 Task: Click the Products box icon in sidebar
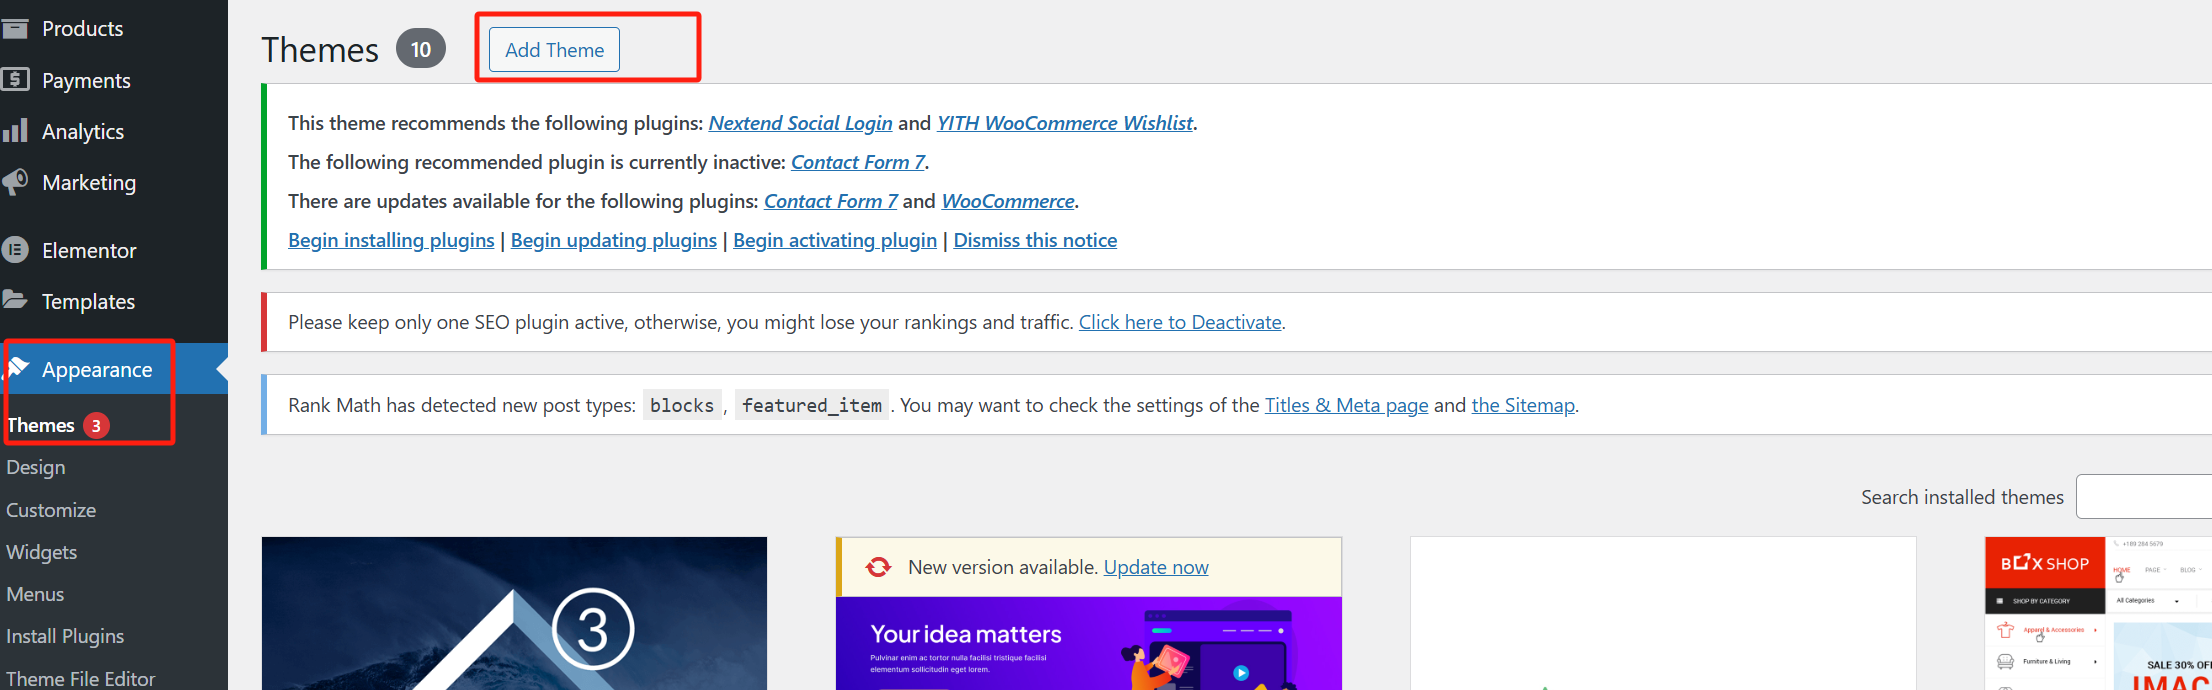(15, 28)
